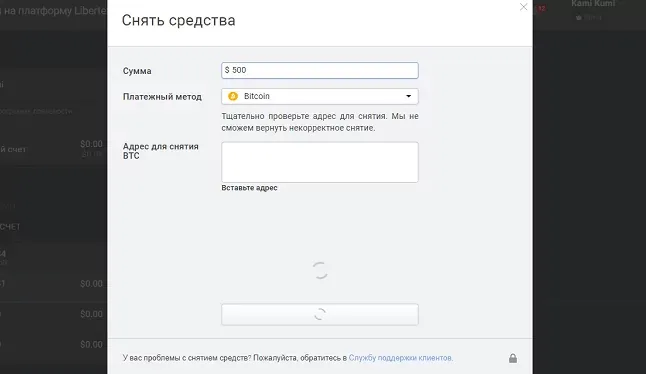646x374 pixels.
Task: Click the red notification badge icon
Action: point(541,8)
